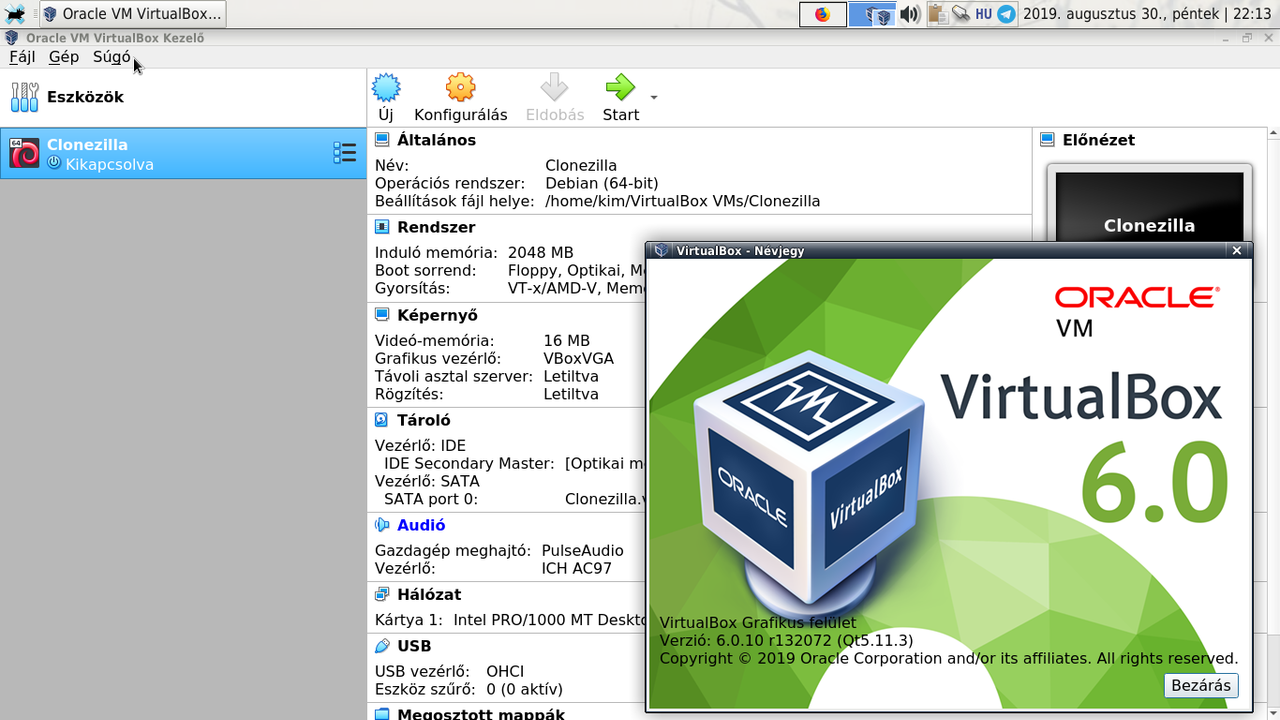Click Bezárás button in about dialog

tap(1201, 685)
